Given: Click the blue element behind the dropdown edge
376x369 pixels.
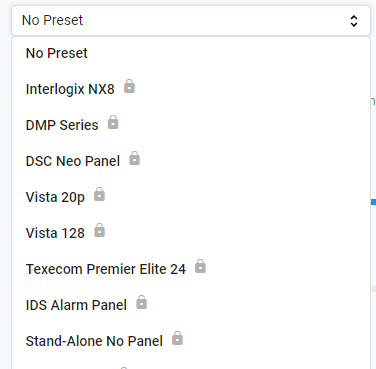Looking at the screenshot, I should point(373,202).
